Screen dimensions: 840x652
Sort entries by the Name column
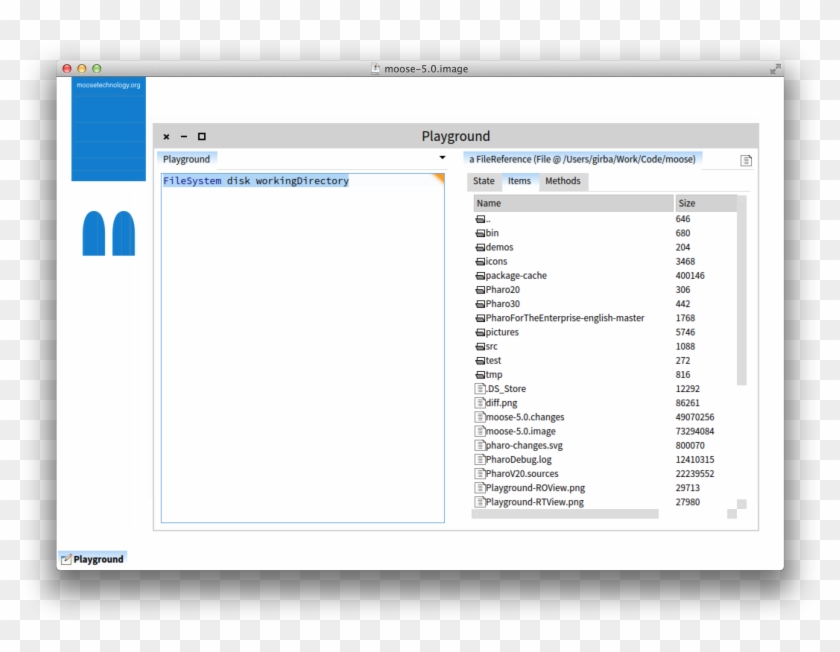click(488, 202)
